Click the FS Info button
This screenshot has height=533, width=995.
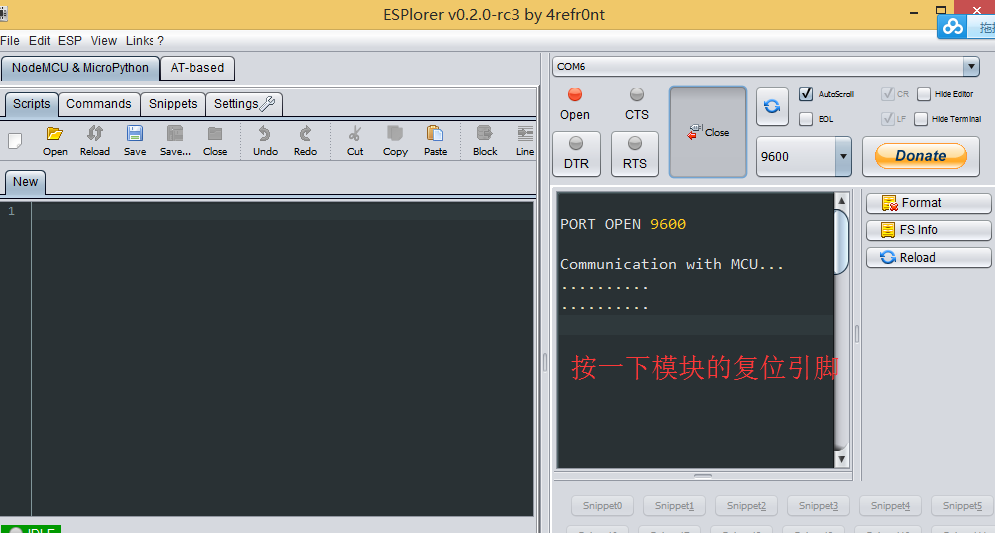tap(928, 230)
